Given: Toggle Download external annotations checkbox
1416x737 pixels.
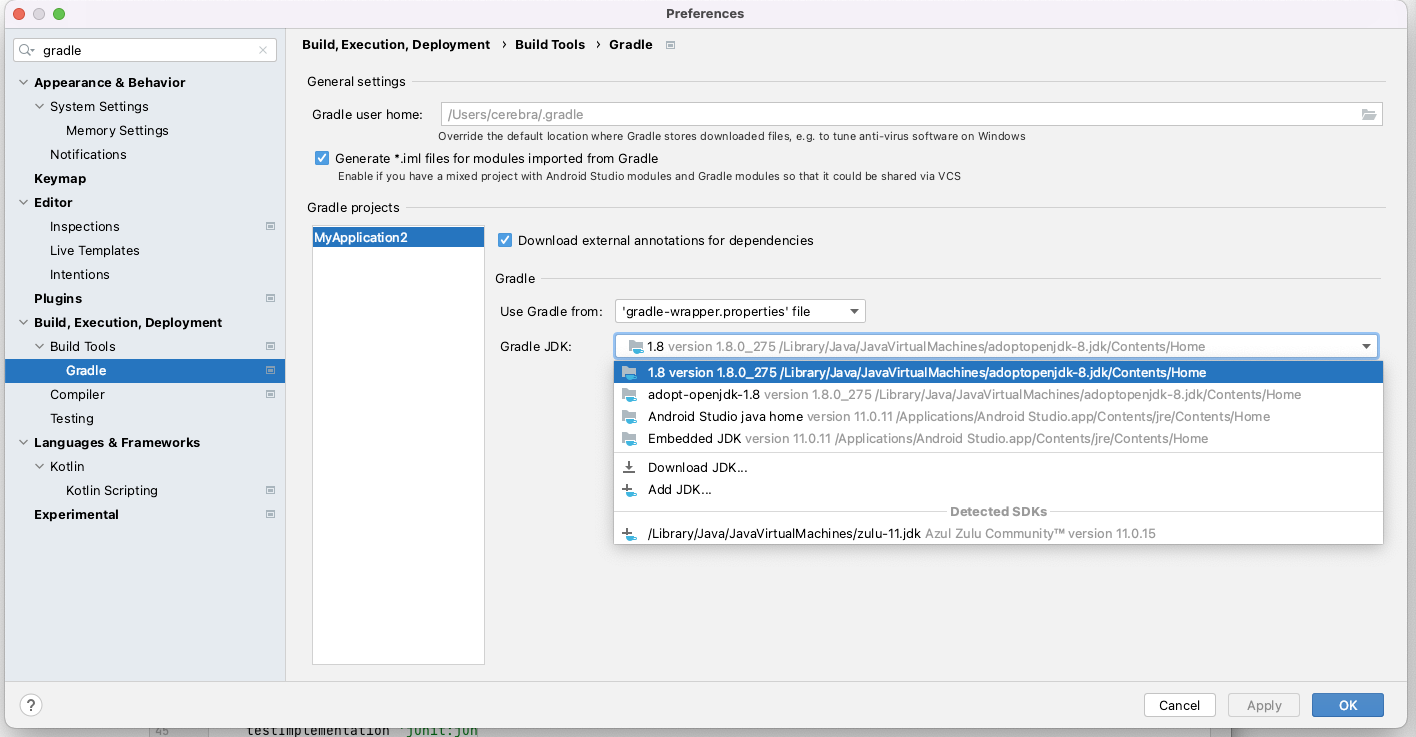Looking at the screenshot, I should [x=505, y=240].
